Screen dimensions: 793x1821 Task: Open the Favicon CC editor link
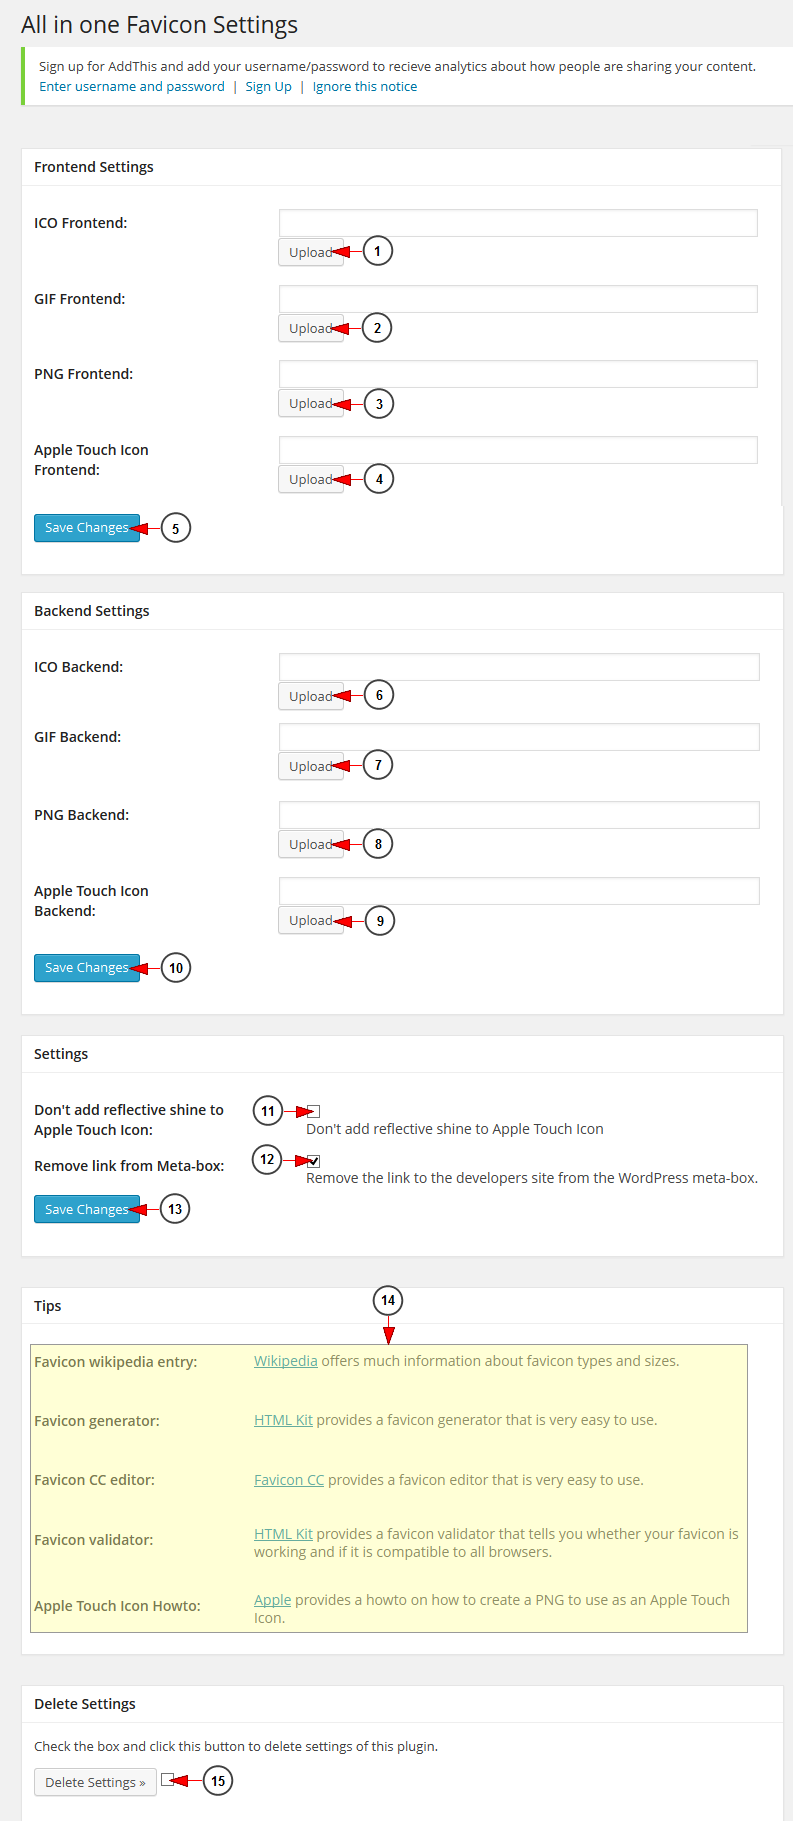click(x=289, y=1480)
